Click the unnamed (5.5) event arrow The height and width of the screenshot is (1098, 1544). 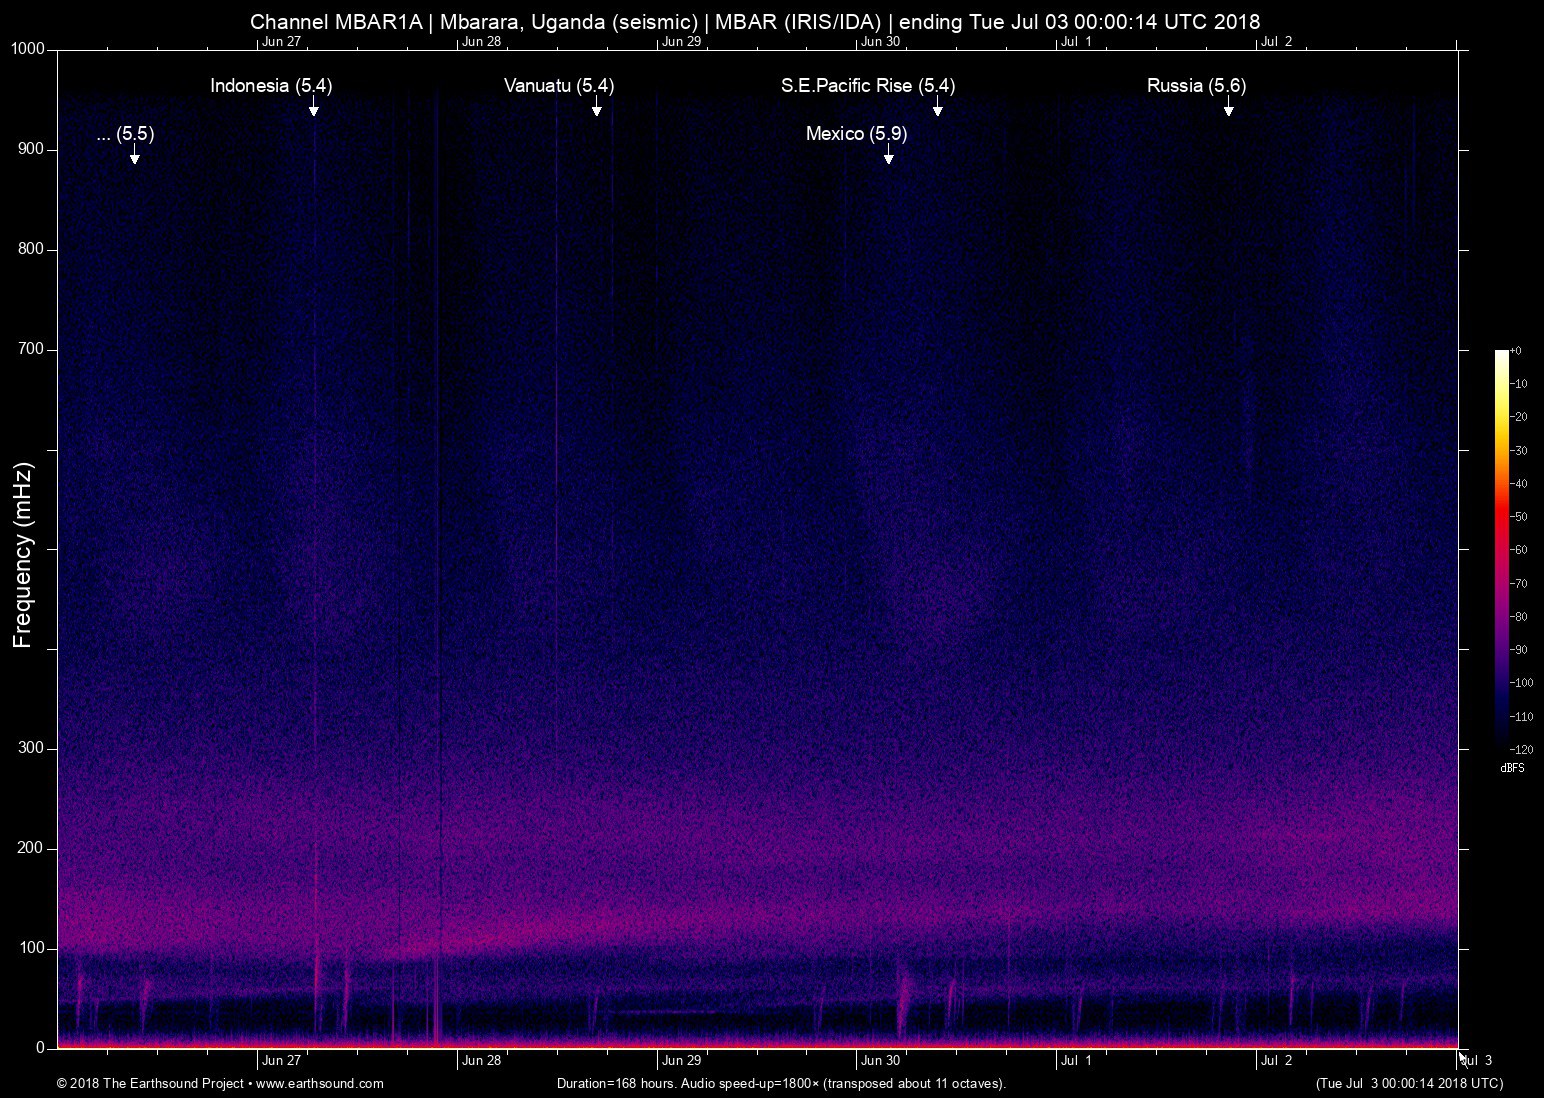pyautogui.click(x=134, y=154)
